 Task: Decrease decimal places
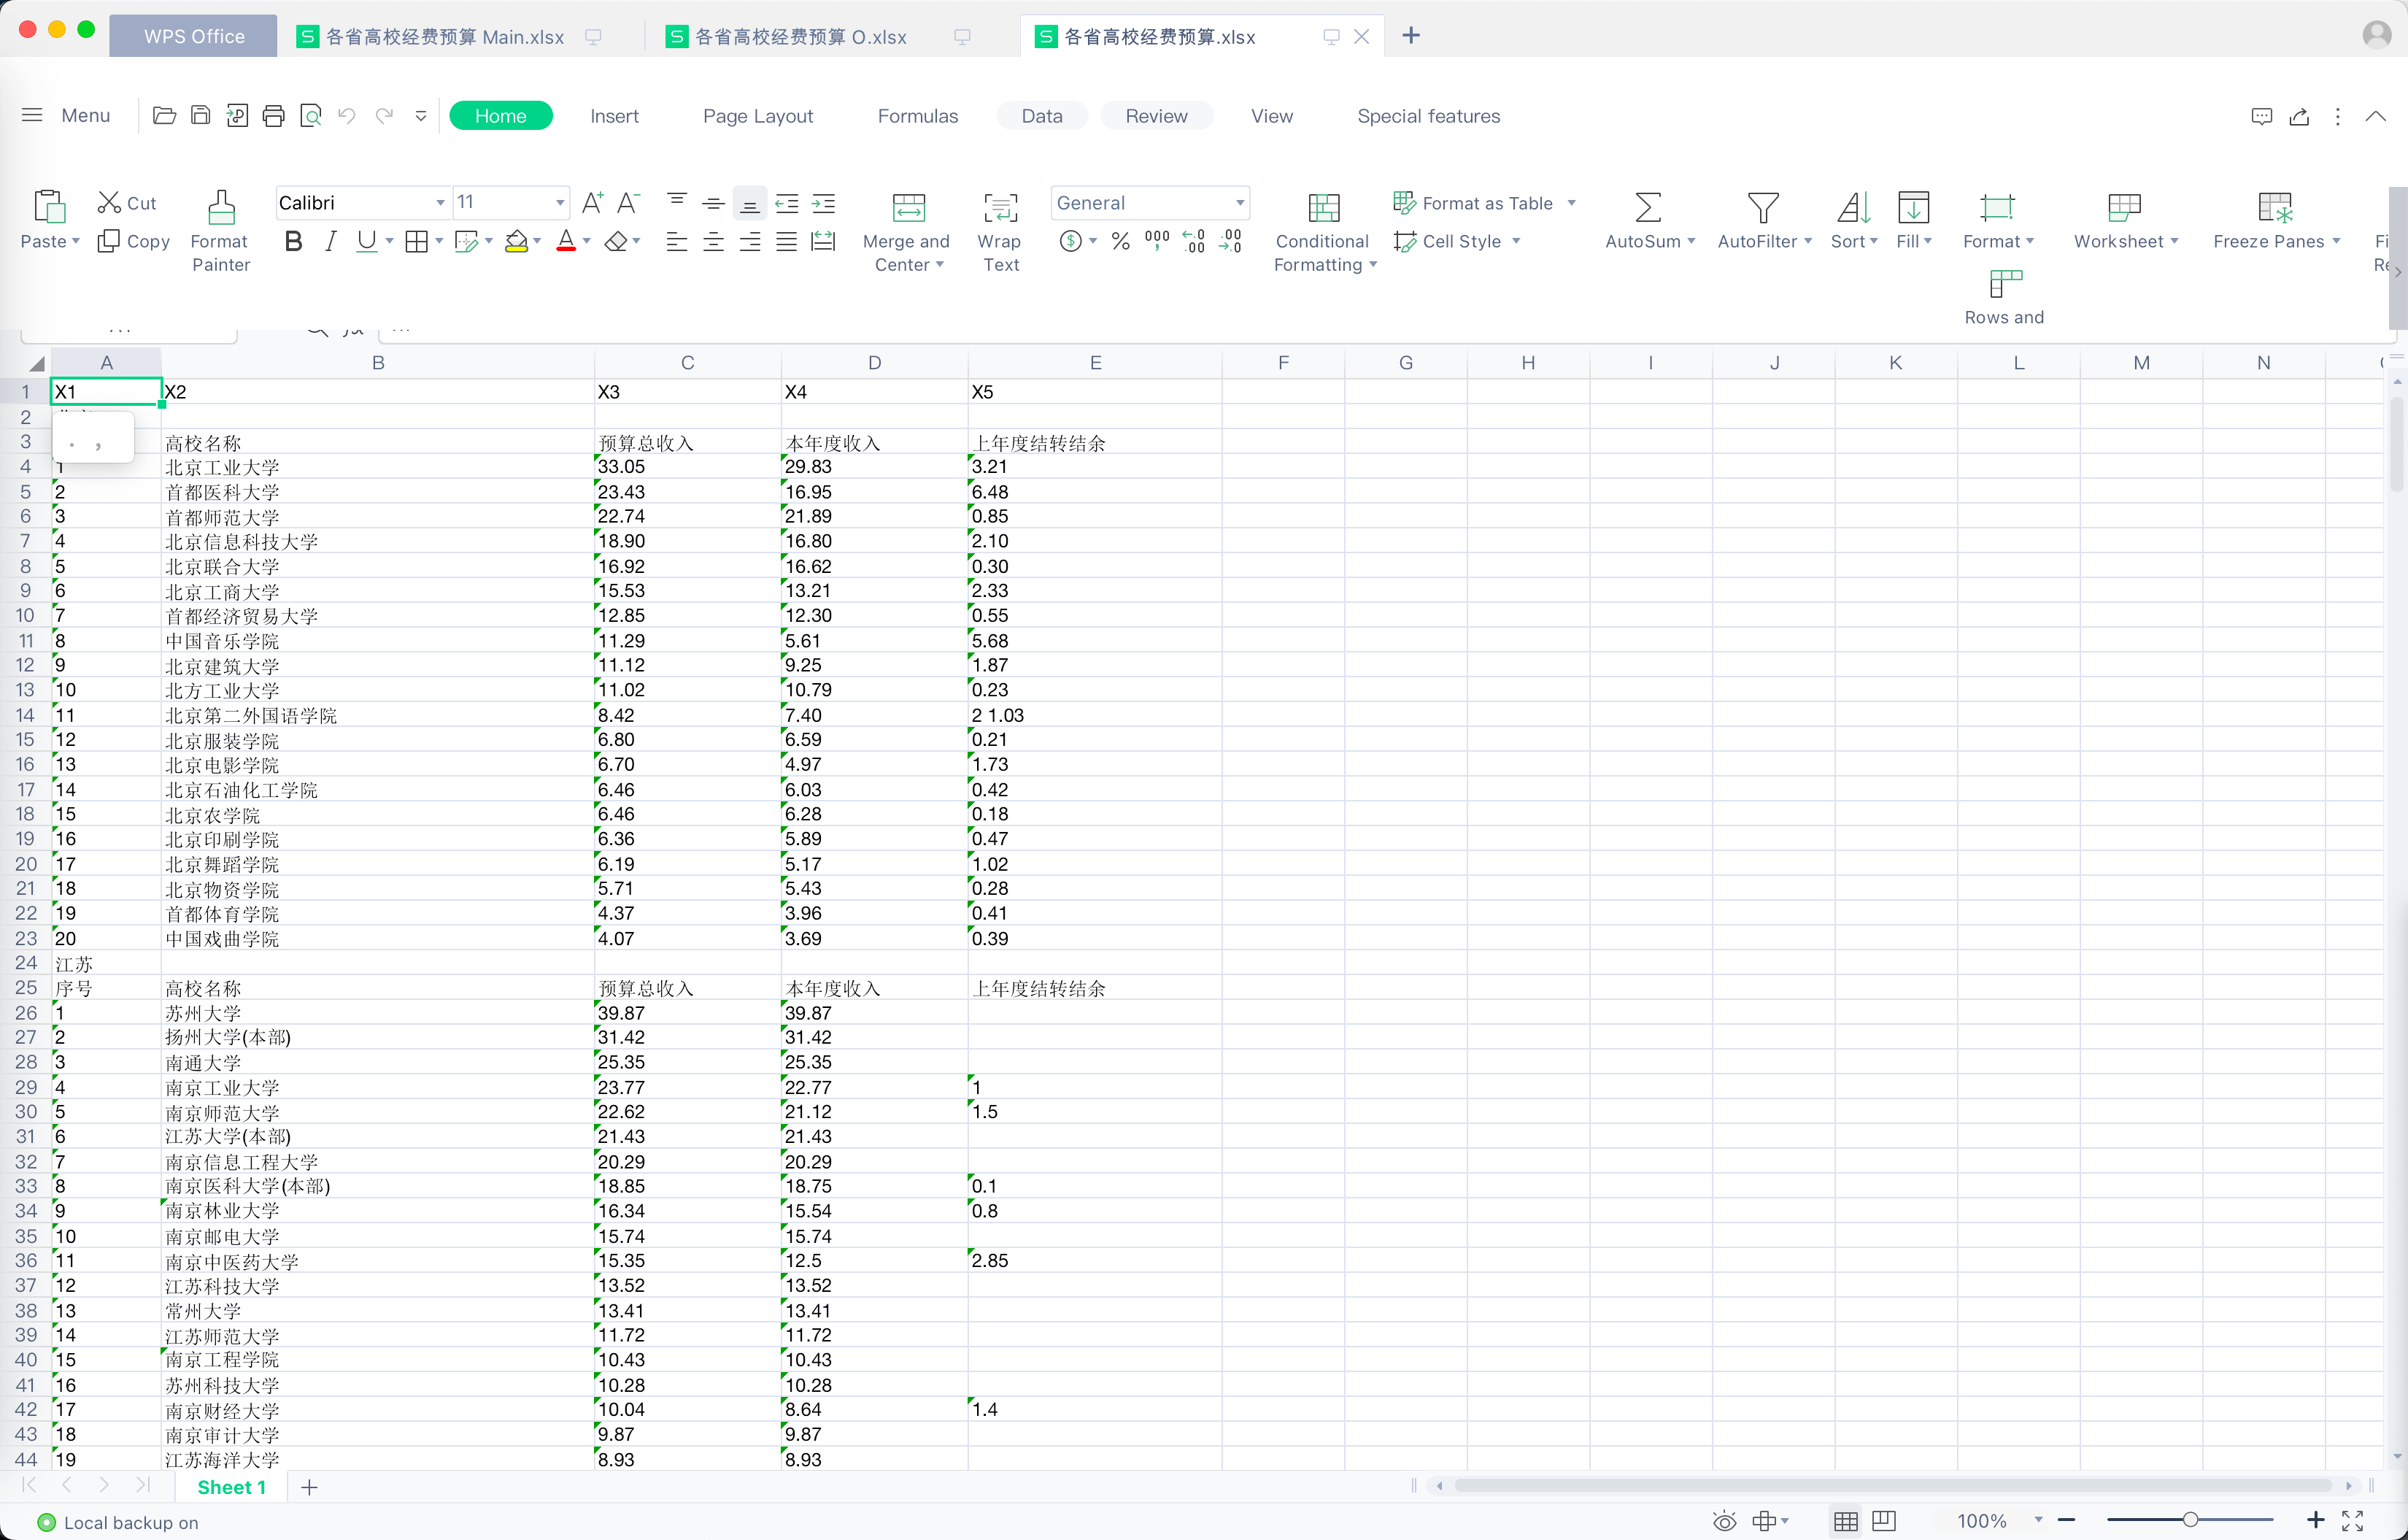1230,241
